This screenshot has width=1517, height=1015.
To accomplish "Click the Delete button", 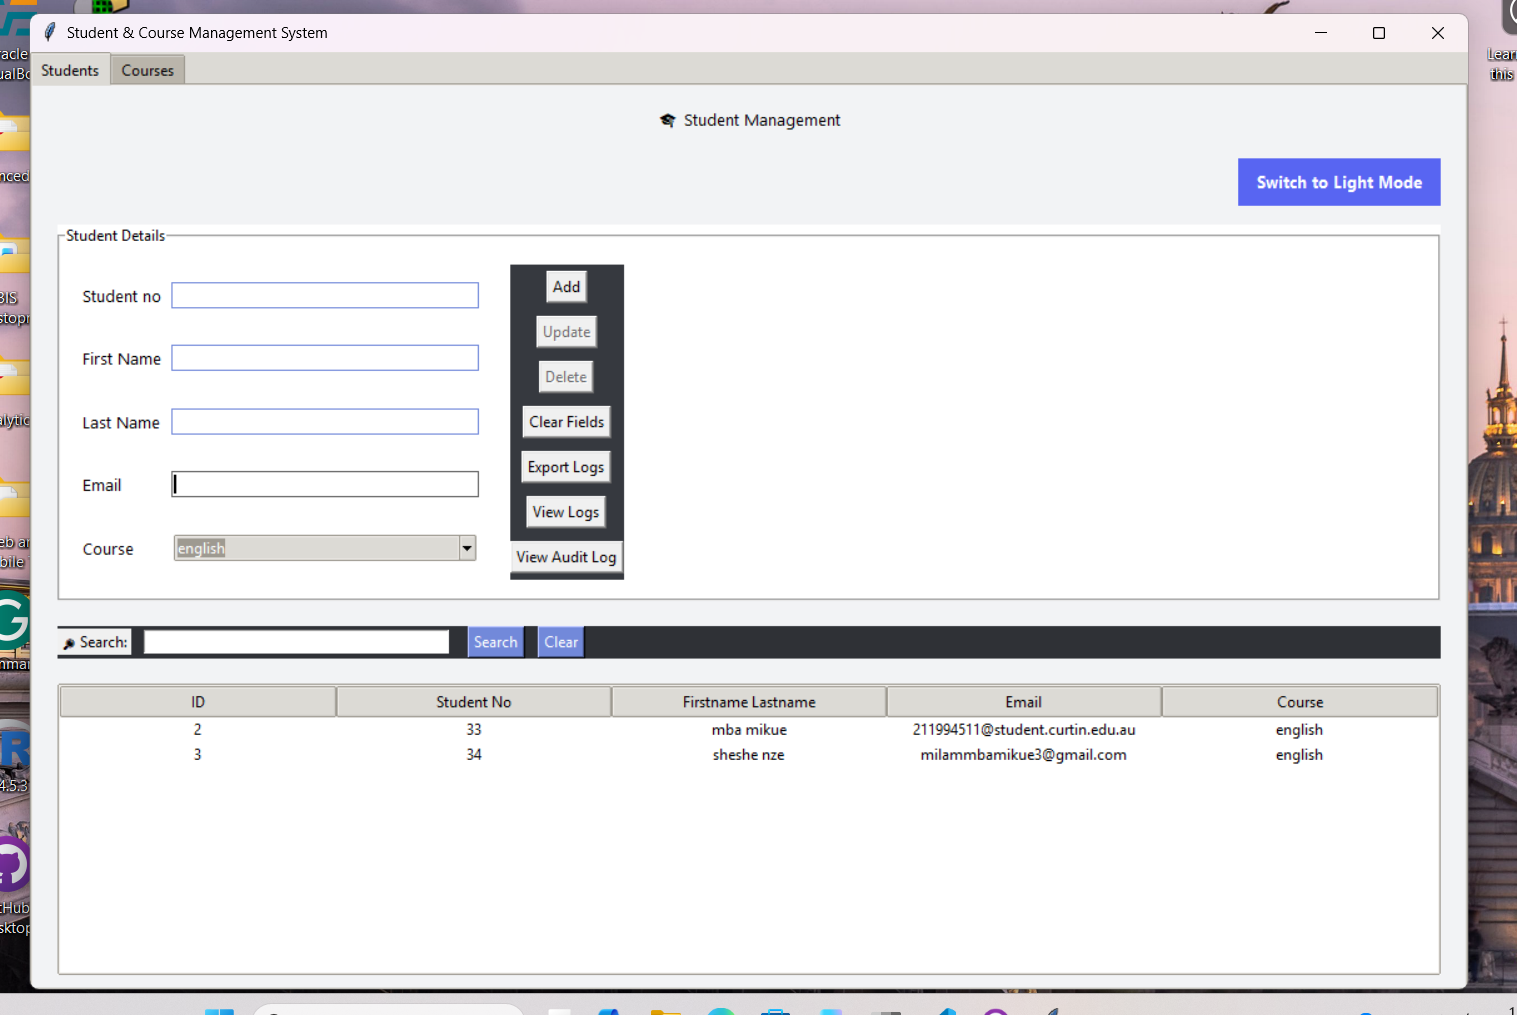I will pos(566,377).
